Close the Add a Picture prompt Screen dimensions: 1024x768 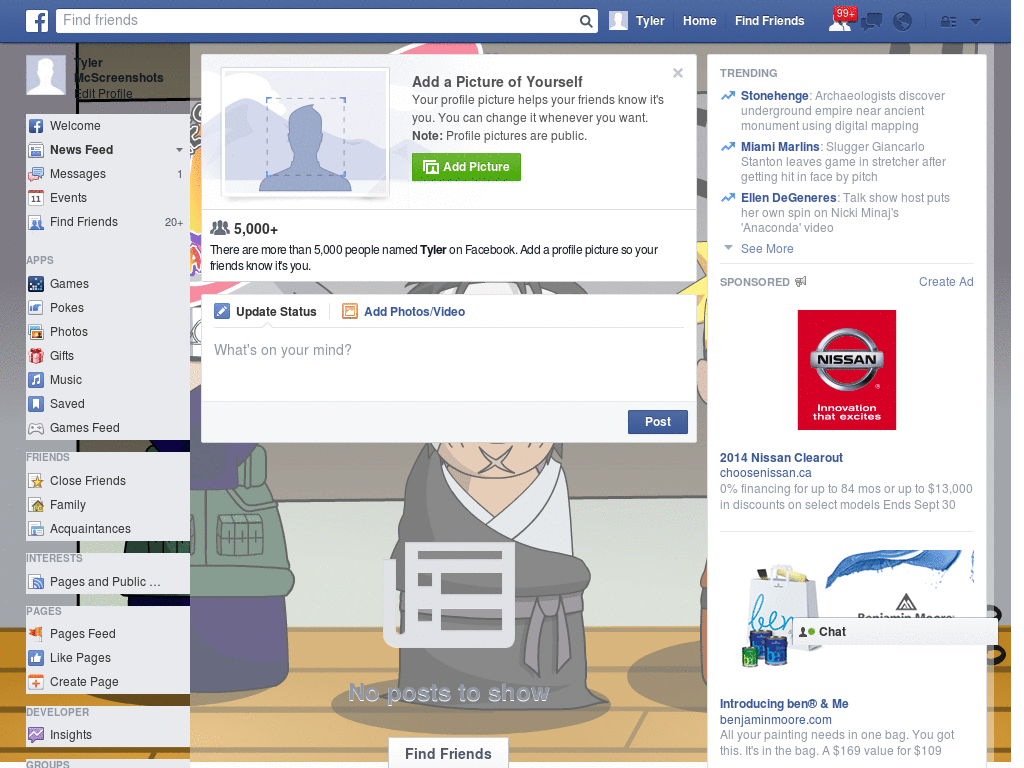coord(678,73)
